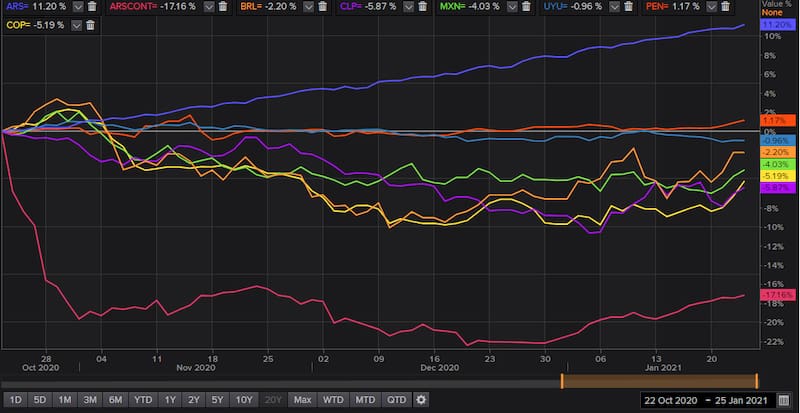This screenshot has width=800, height=413.
Task: Select the QTD period button
Action: (396, 400)
